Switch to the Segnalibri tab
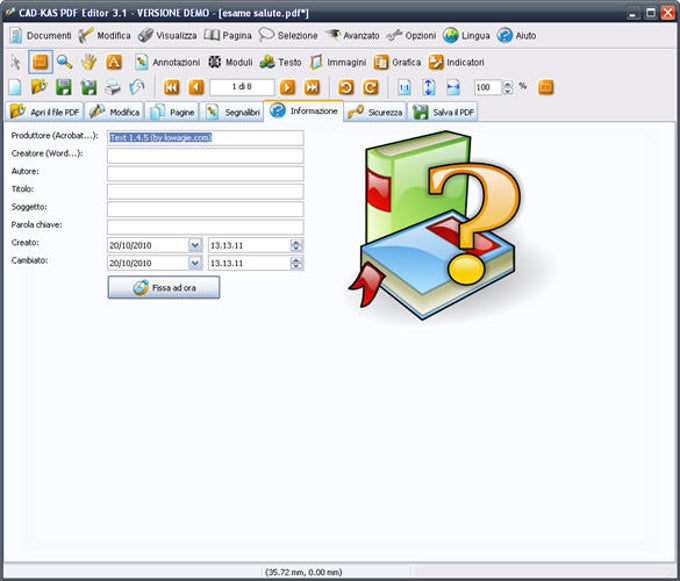This screenshot has height=581, width=680. (232, 112)
